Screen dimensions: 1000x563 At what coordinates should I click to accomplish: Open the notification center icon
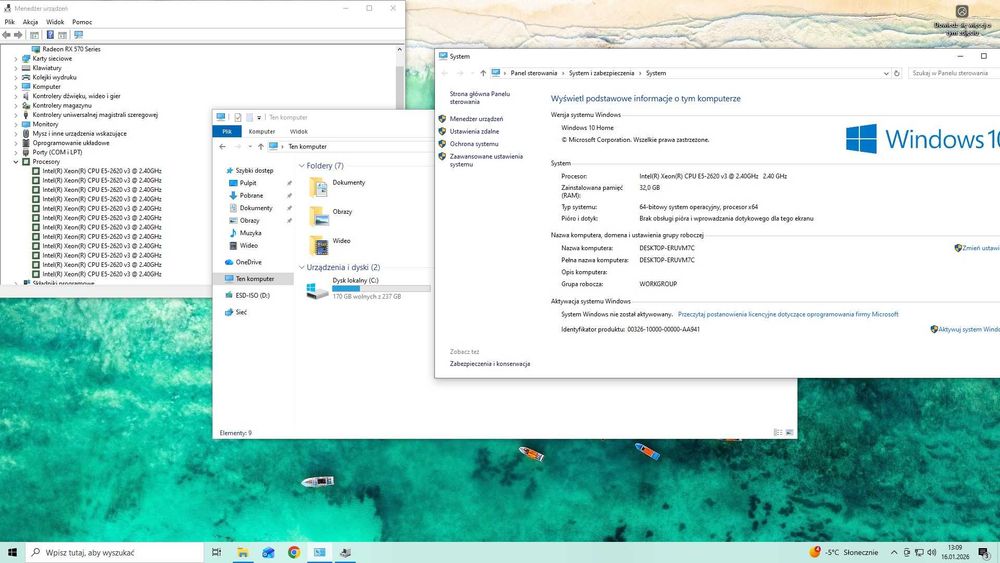point(985,552)
